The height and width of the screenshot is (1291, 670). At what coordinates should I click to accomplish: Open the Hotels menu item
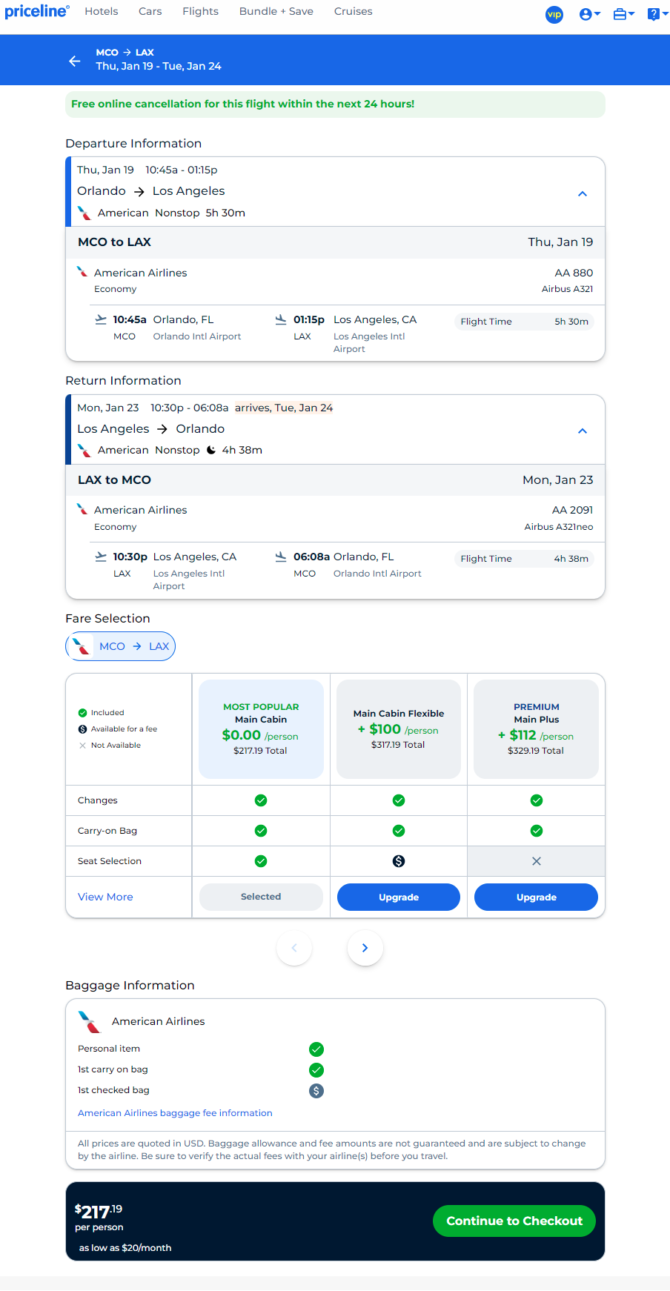(x=101, y=12)
